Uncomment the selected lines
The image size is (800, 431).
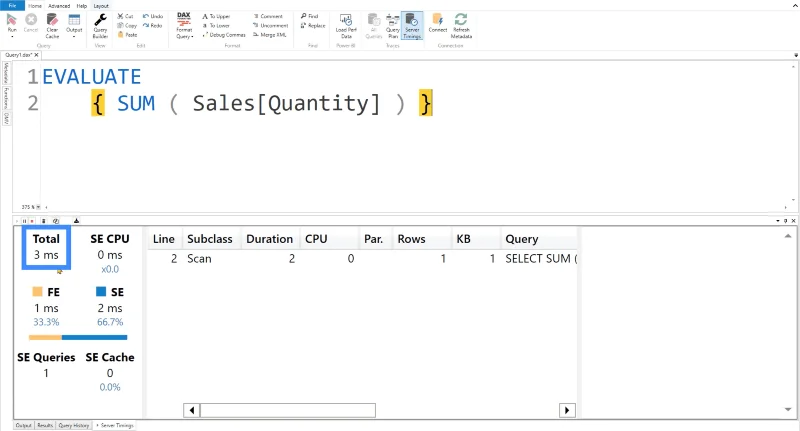pyautogui.click(x=271, y=26)
